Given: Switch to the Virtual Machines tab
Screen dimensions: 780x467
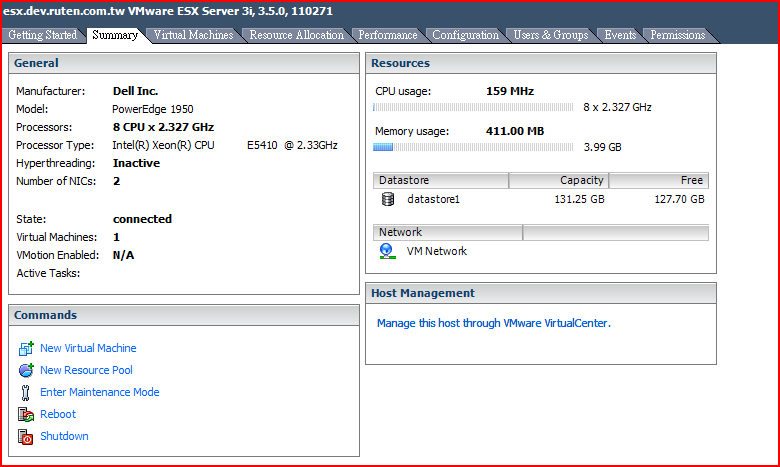Looking at the screenshot, I should (194, 35).
